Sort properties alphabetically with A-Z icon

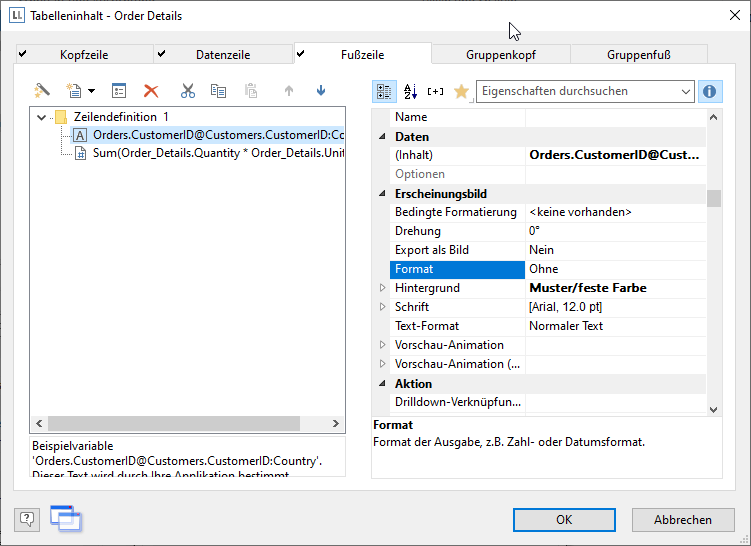[x=410, y=91]
